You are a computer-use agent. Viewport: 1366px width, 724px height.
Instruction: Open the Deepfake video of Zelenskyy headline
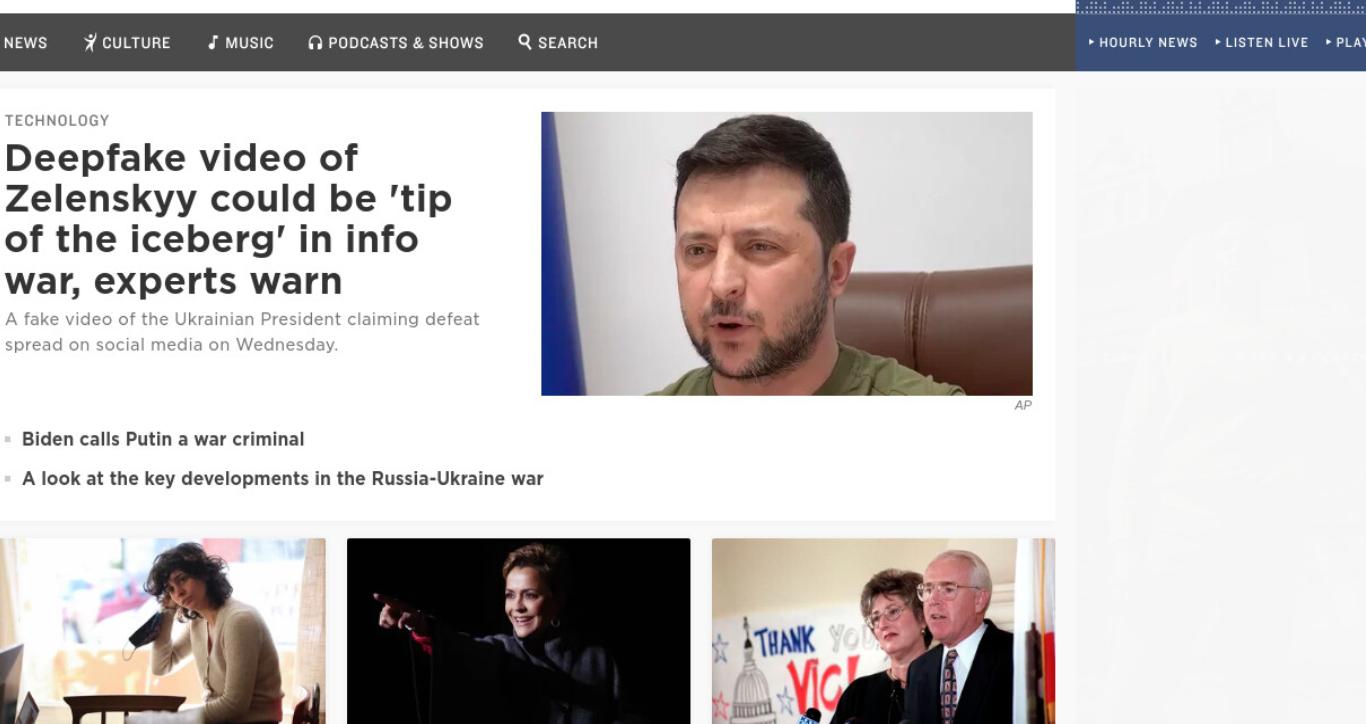228,219
